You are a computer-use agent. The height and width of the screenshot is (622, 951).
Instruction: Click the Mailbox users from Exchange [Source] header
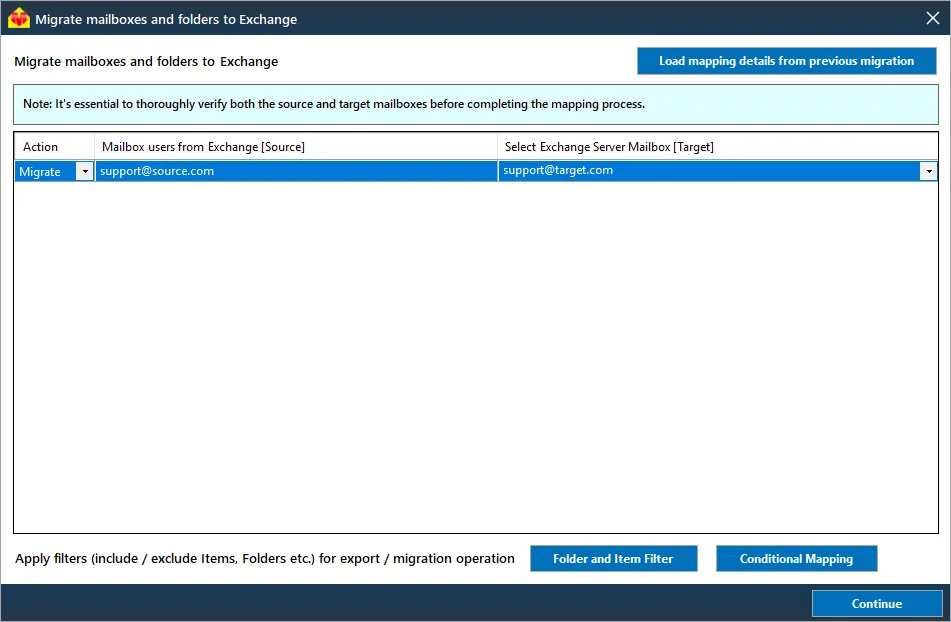pos(296,147)
